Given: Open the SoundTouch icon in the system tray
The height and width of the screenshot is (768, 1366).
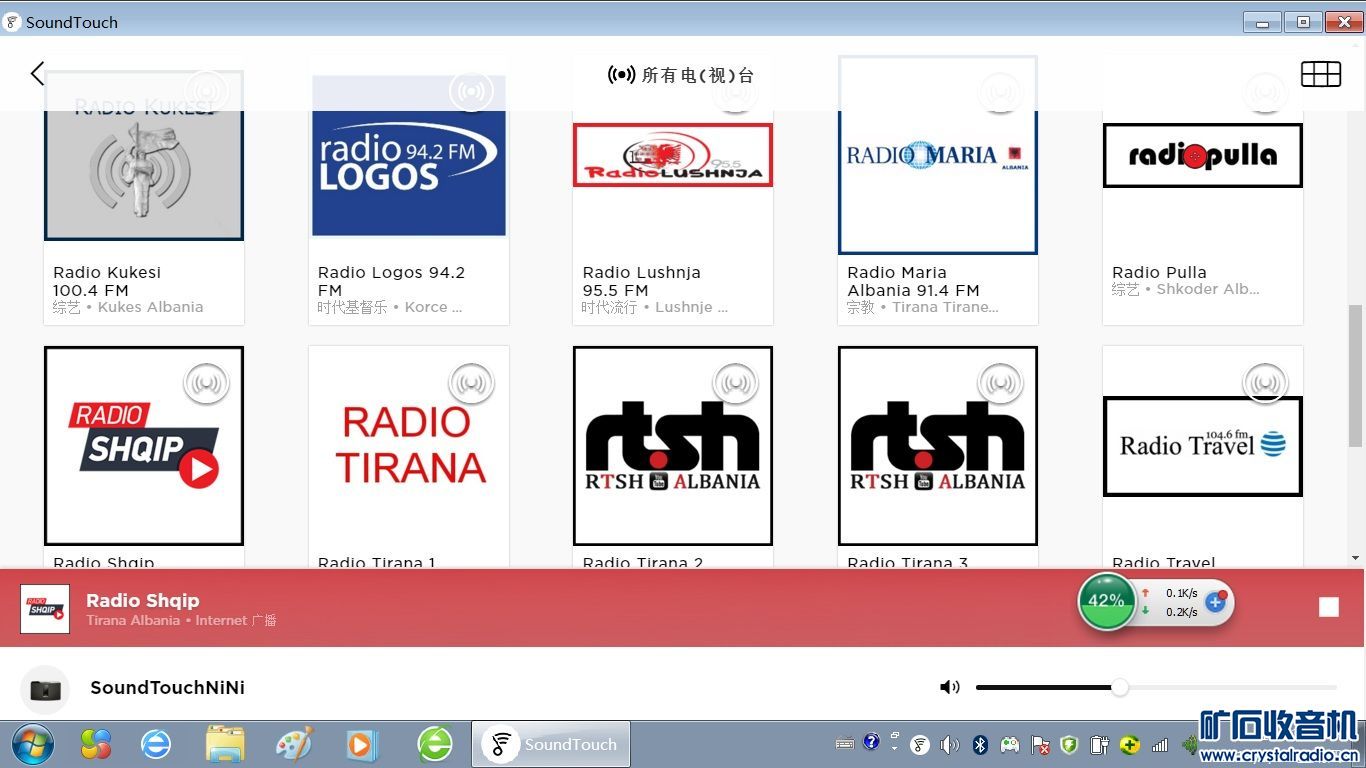Looking at the screenshot, I should (920, 744).
